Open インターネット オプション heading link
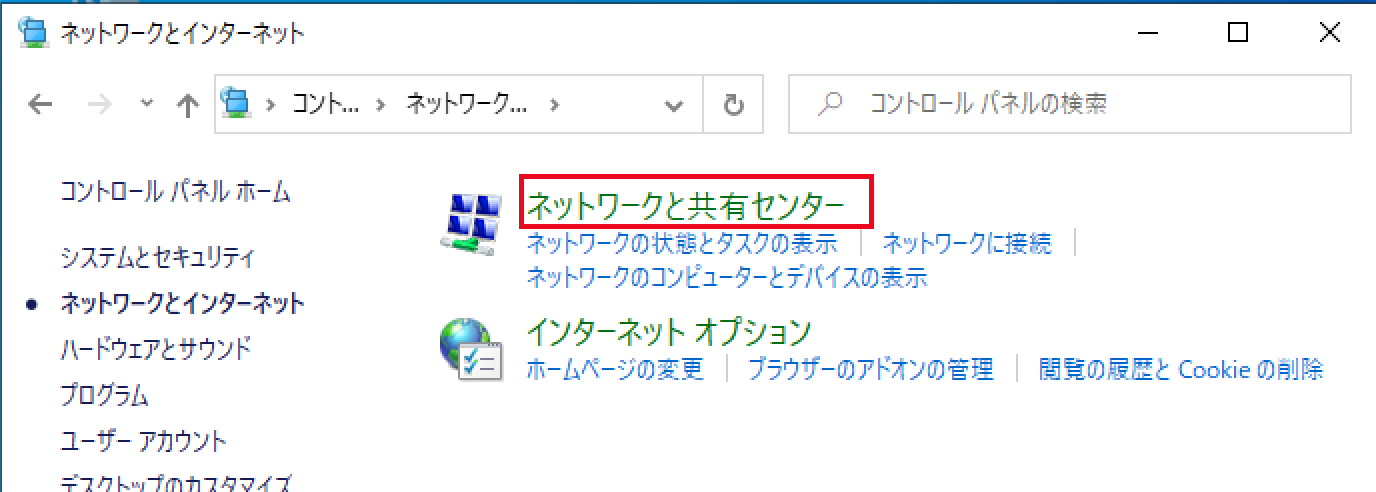 click(668, 331)
